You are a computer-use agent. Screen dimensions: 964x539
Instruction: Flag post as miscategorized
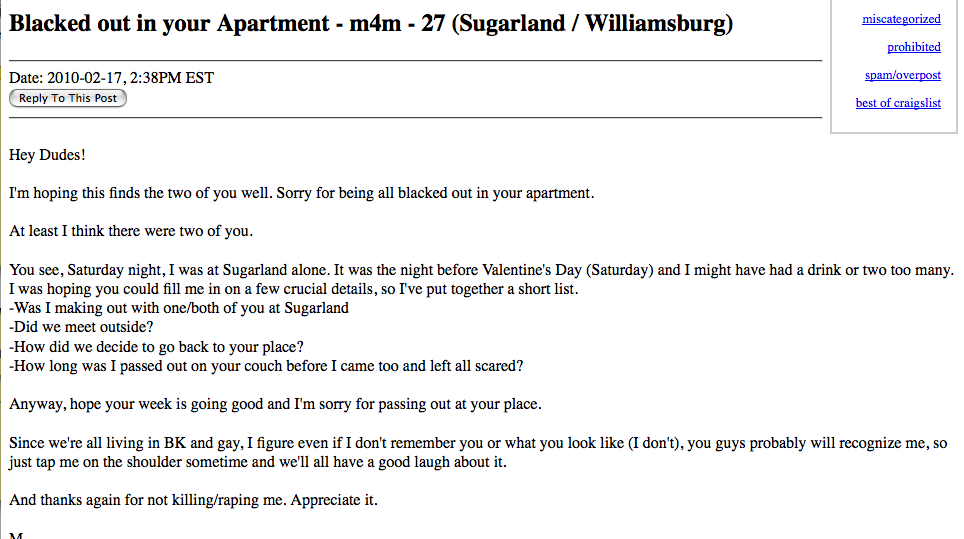pyautogui.click(x=901, y=19)
